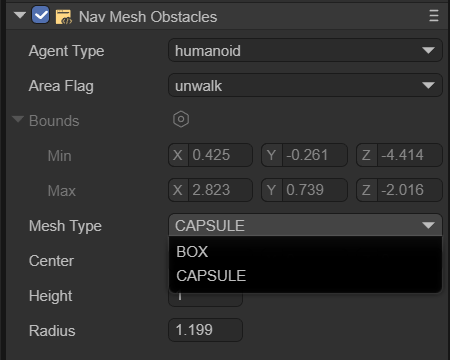Collapse the Bounds section arrow
The image size is (450, 360).
tap(18, 119)
